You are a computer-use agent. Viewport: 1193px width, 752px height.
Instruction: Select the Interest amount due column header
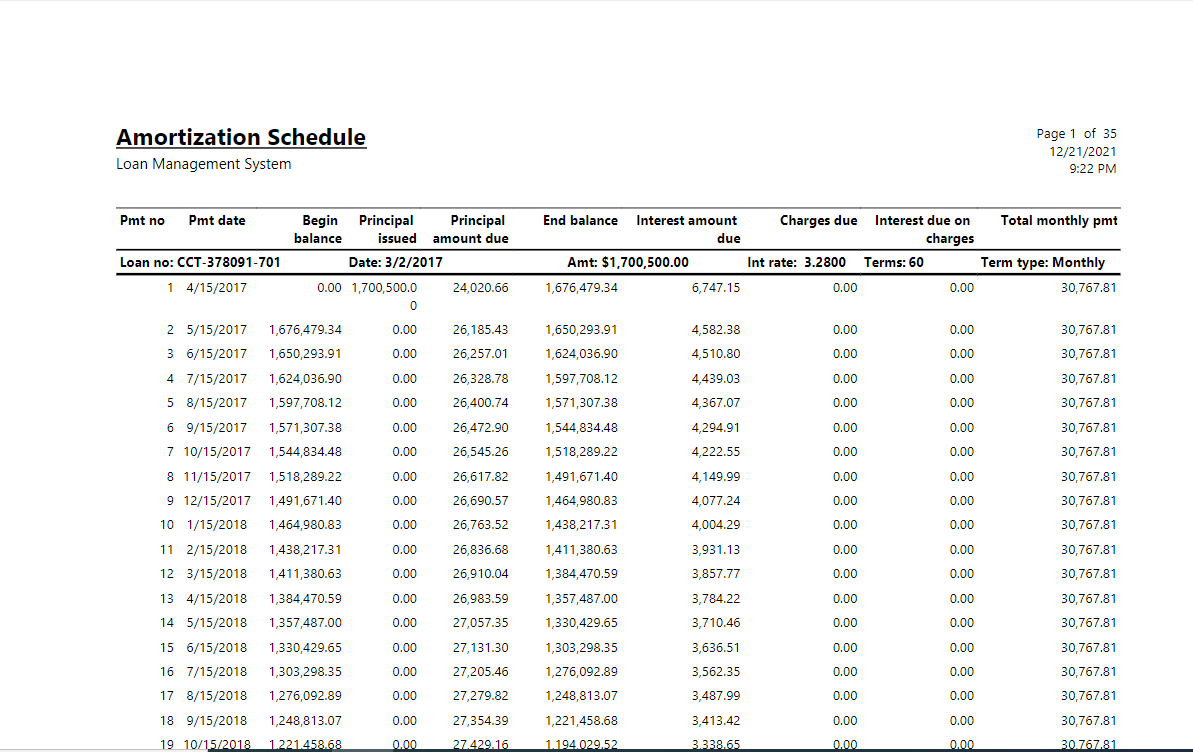coord(687,229)
